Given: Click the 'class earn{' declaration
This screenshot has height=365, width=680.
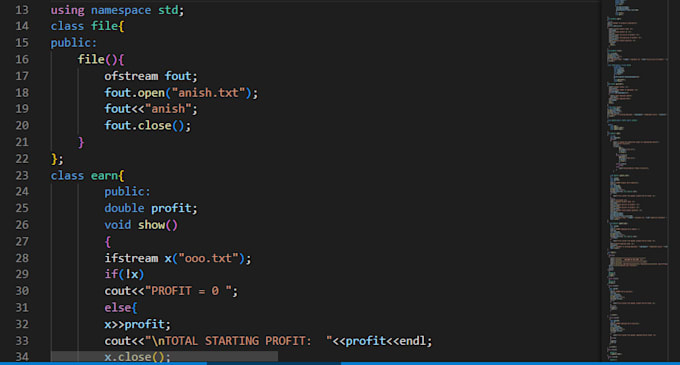Looking at the screenshot, I should (87, 176).
